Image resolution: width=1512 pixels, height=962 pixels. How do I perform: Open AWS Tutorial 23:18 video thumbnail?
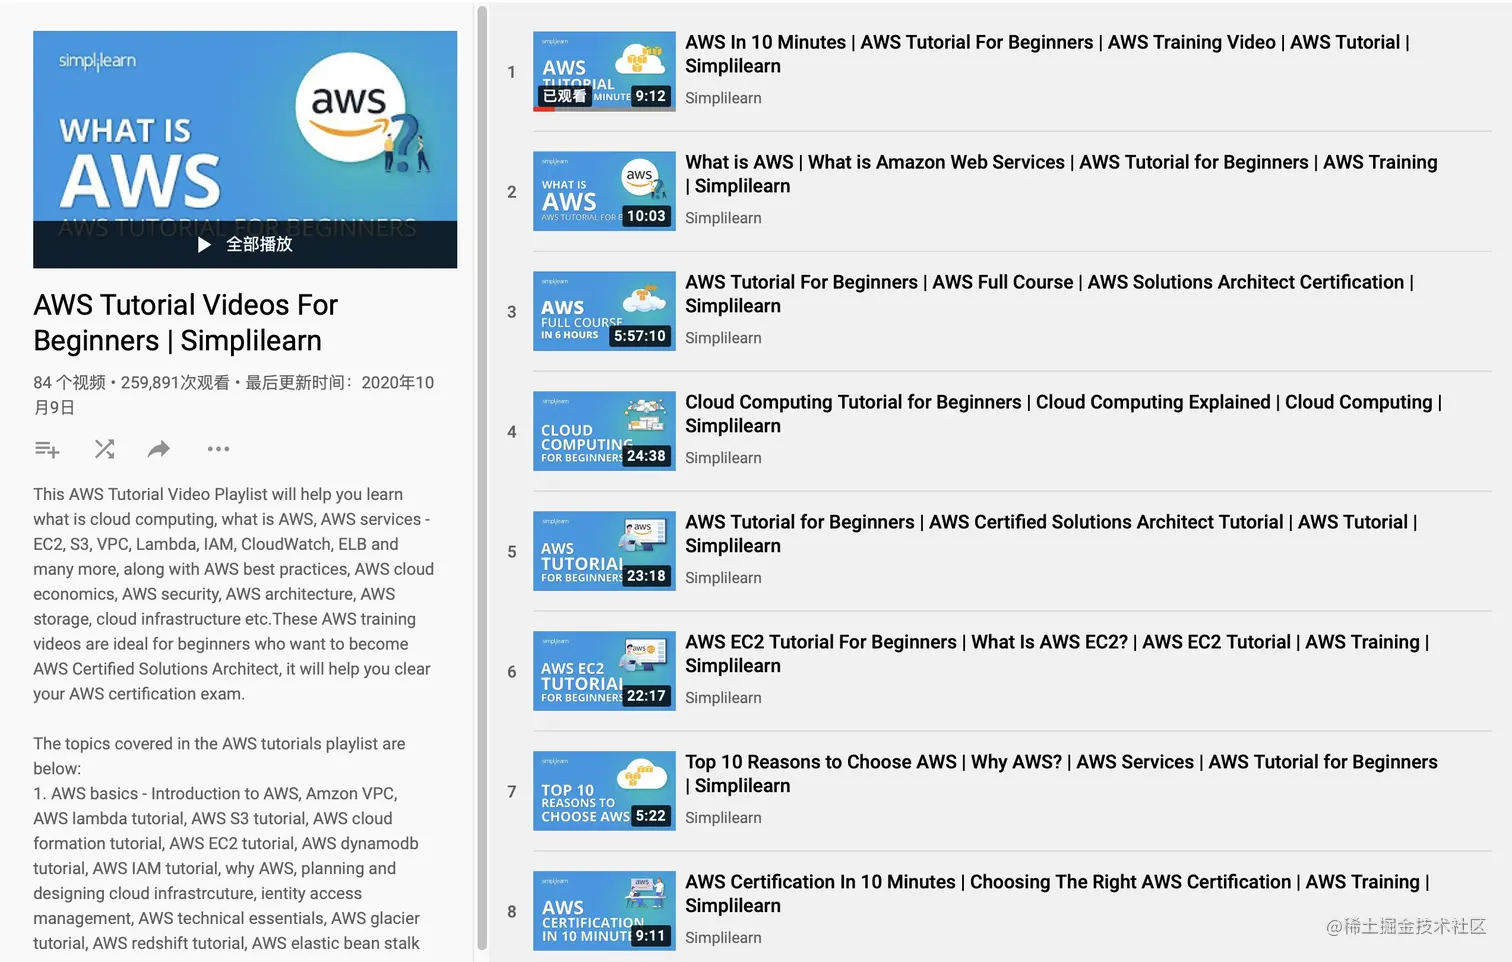604,551
